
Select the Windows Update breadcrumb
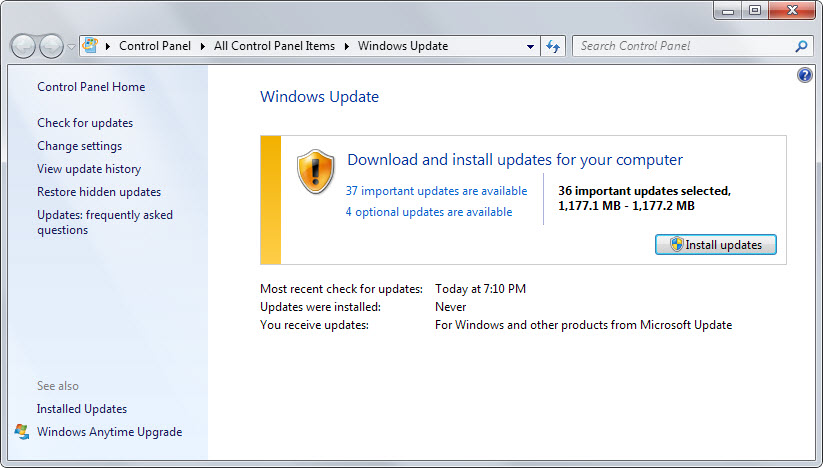[x=403, y=46]
